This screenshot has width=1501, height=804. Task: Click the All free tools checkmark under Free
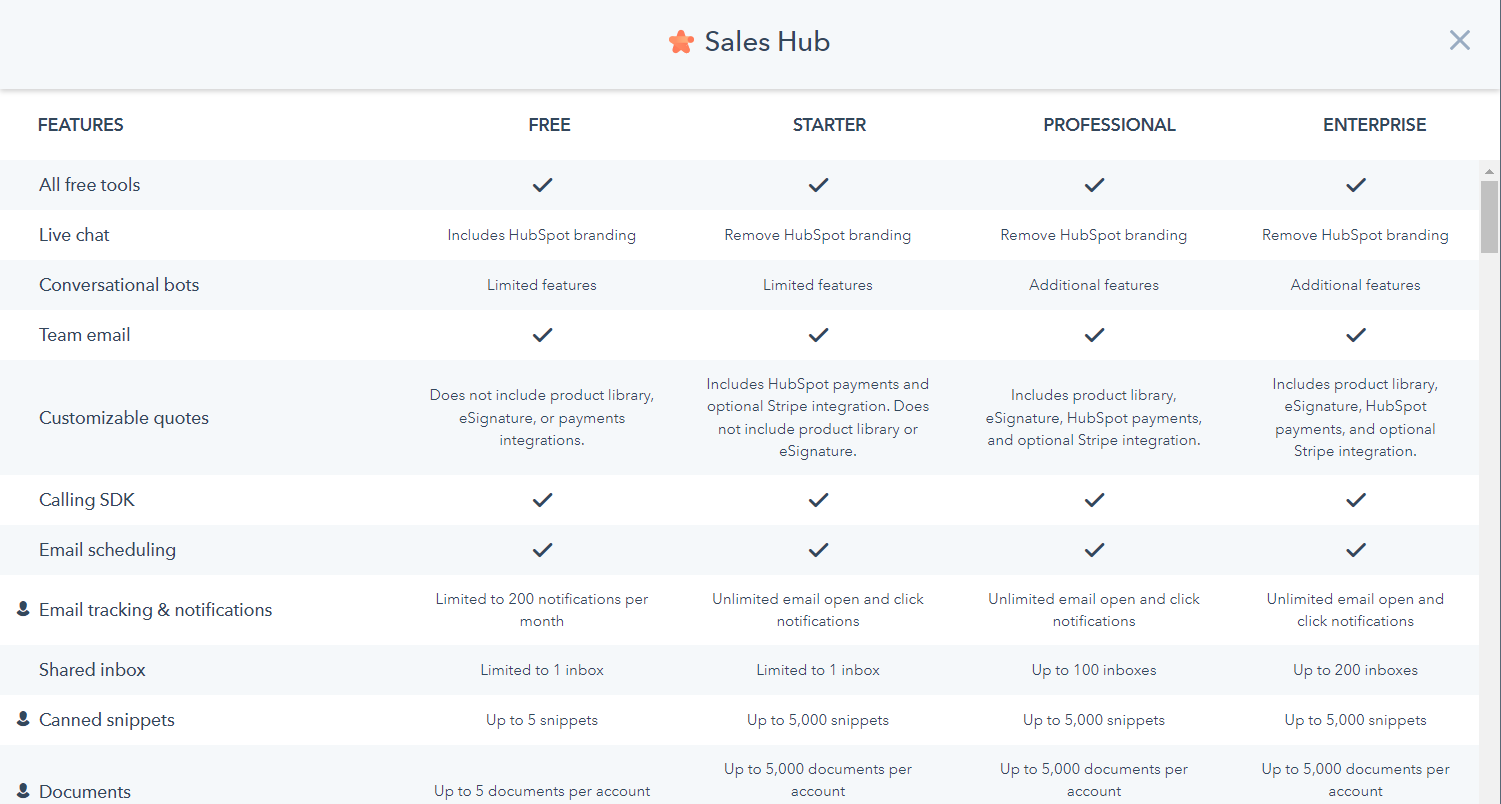coord(542,185)
